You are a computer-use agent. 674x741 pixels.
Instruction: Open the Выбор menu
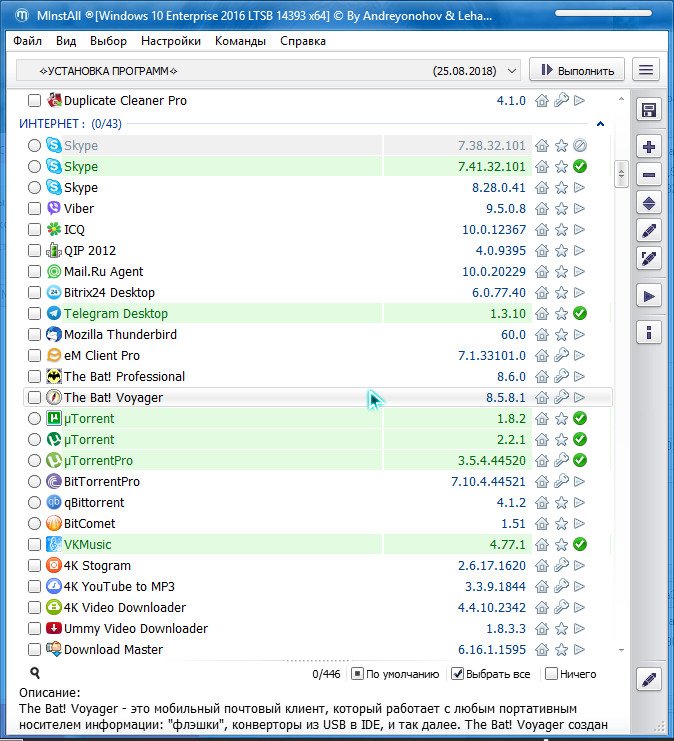point(108,41)
